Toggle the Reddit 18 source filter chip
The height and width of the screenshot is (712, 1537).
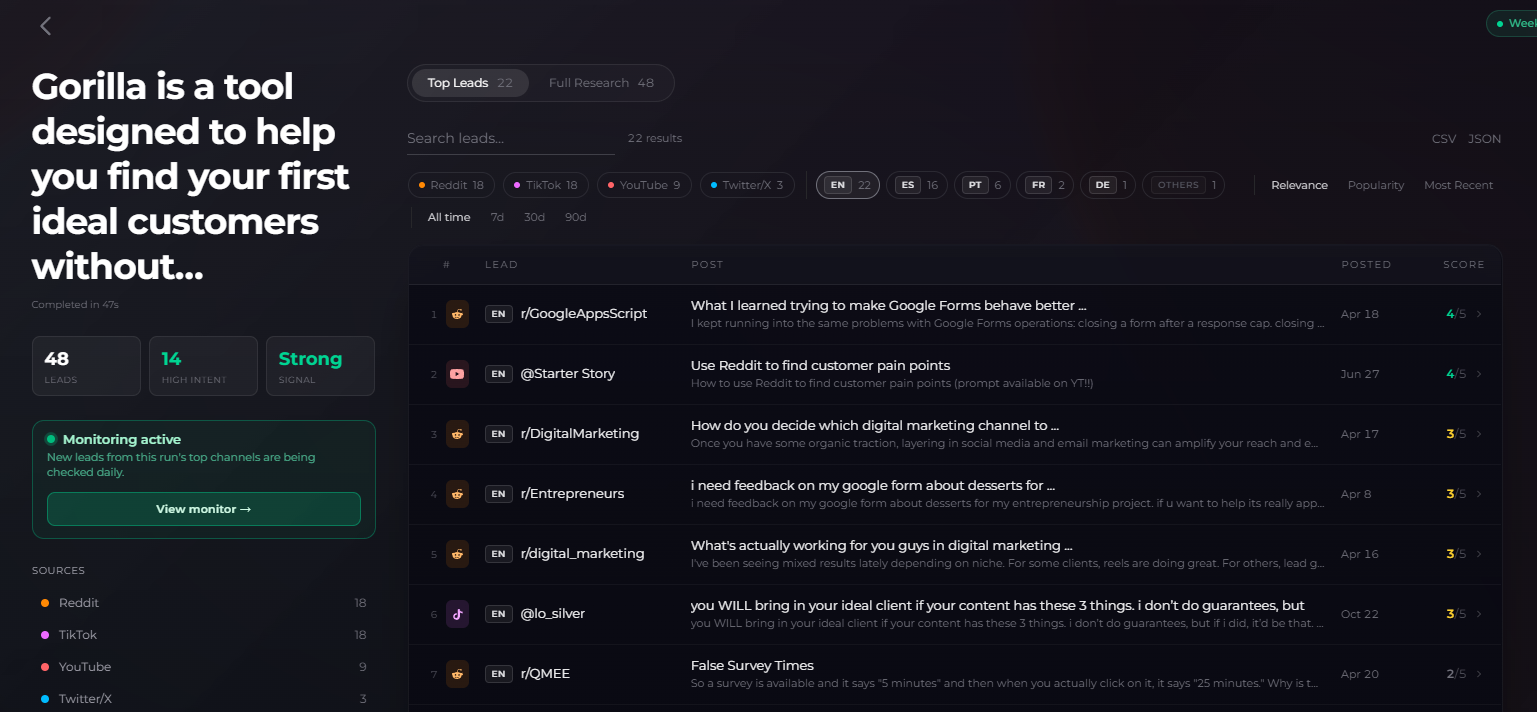(x=451, y=185)
